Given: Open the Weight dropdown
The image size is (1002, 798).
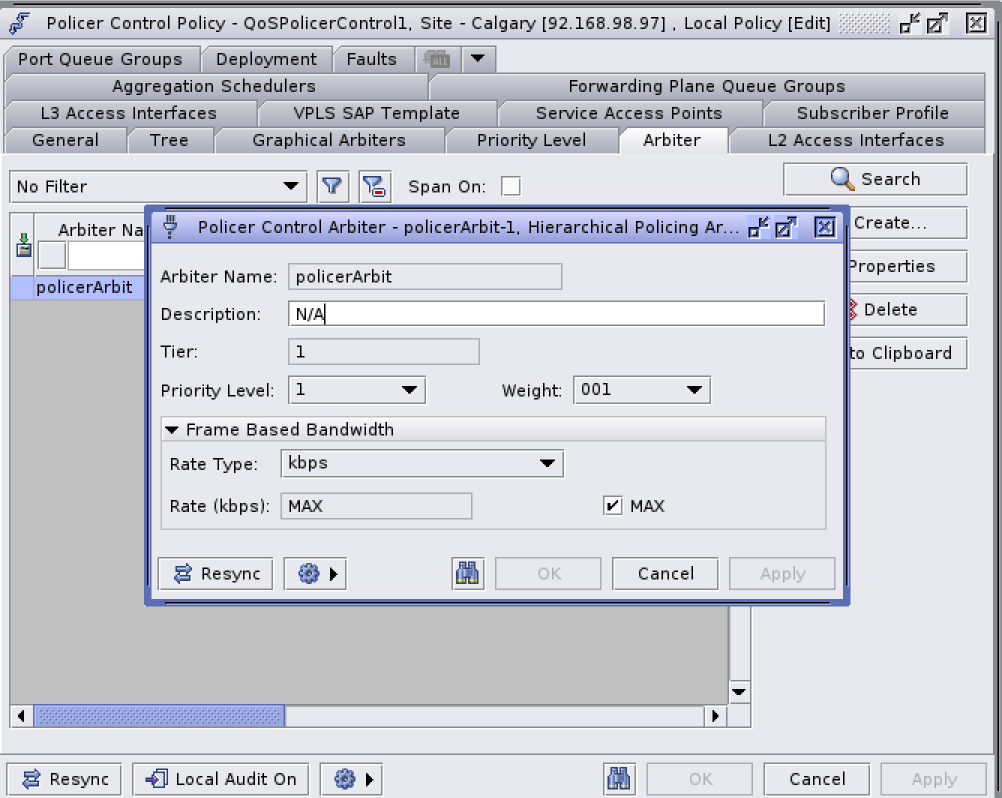Looking at the screenshot, I should [641, 390].
